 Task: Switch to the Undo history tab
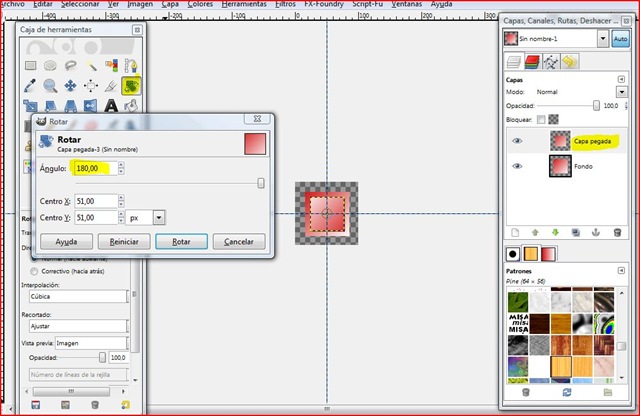click(569, 62)
